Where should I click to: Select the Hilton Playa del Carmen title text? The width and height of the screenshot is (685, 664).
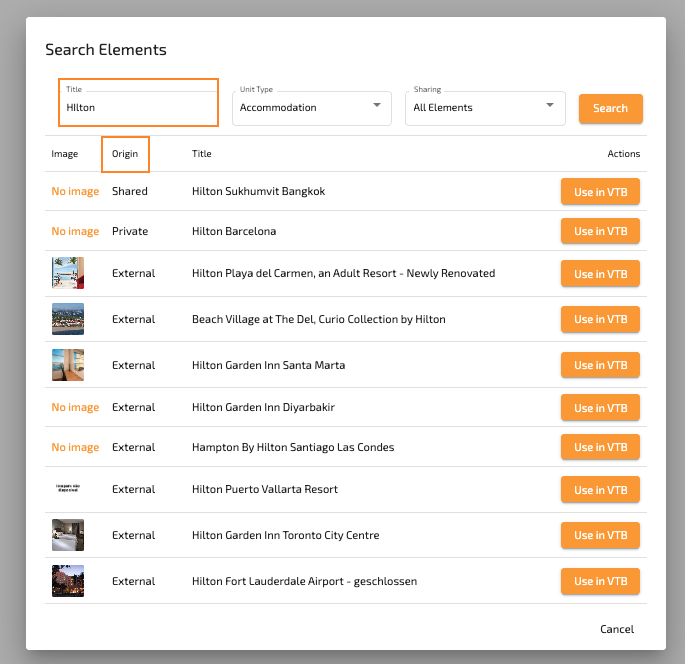tap(343, 273)
